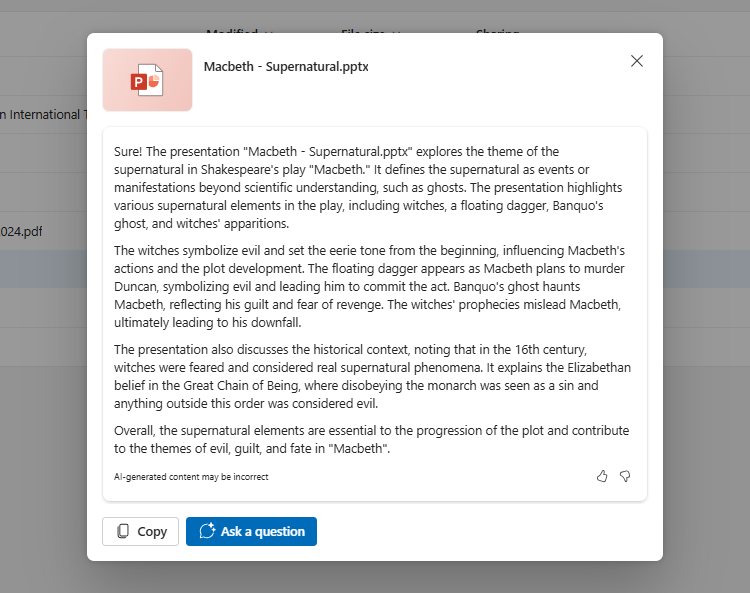Open the International file in background list
The height and width of the screenshot is (593, 750).
click(x=40, y=114)
